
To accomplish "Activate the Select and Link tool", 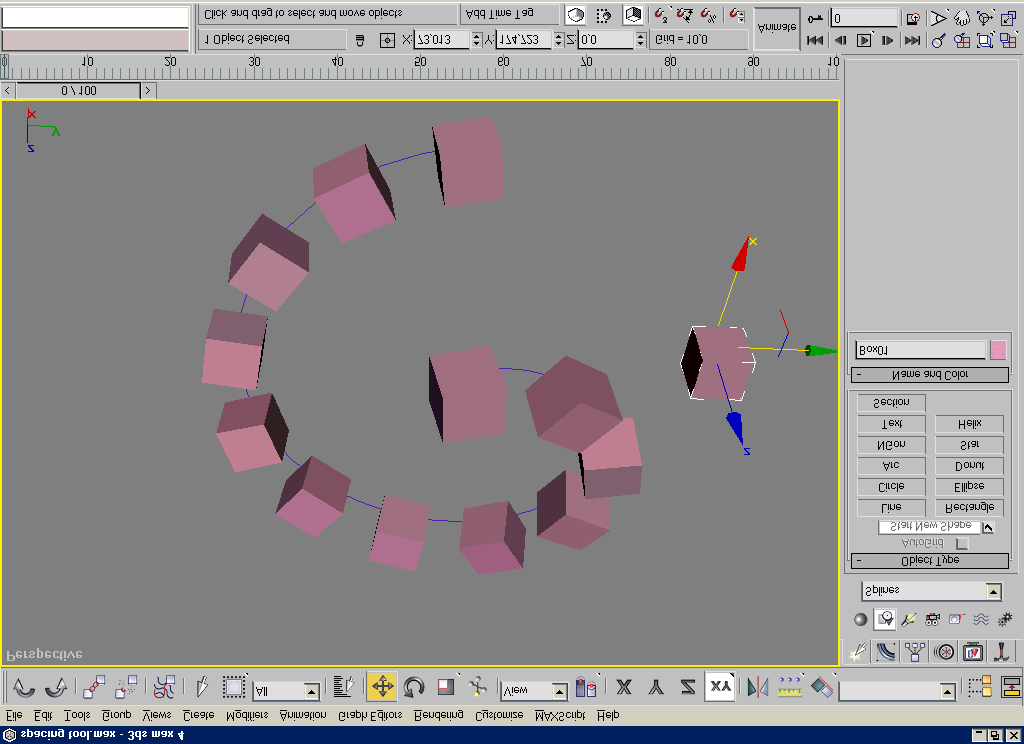I will point(94,687).
